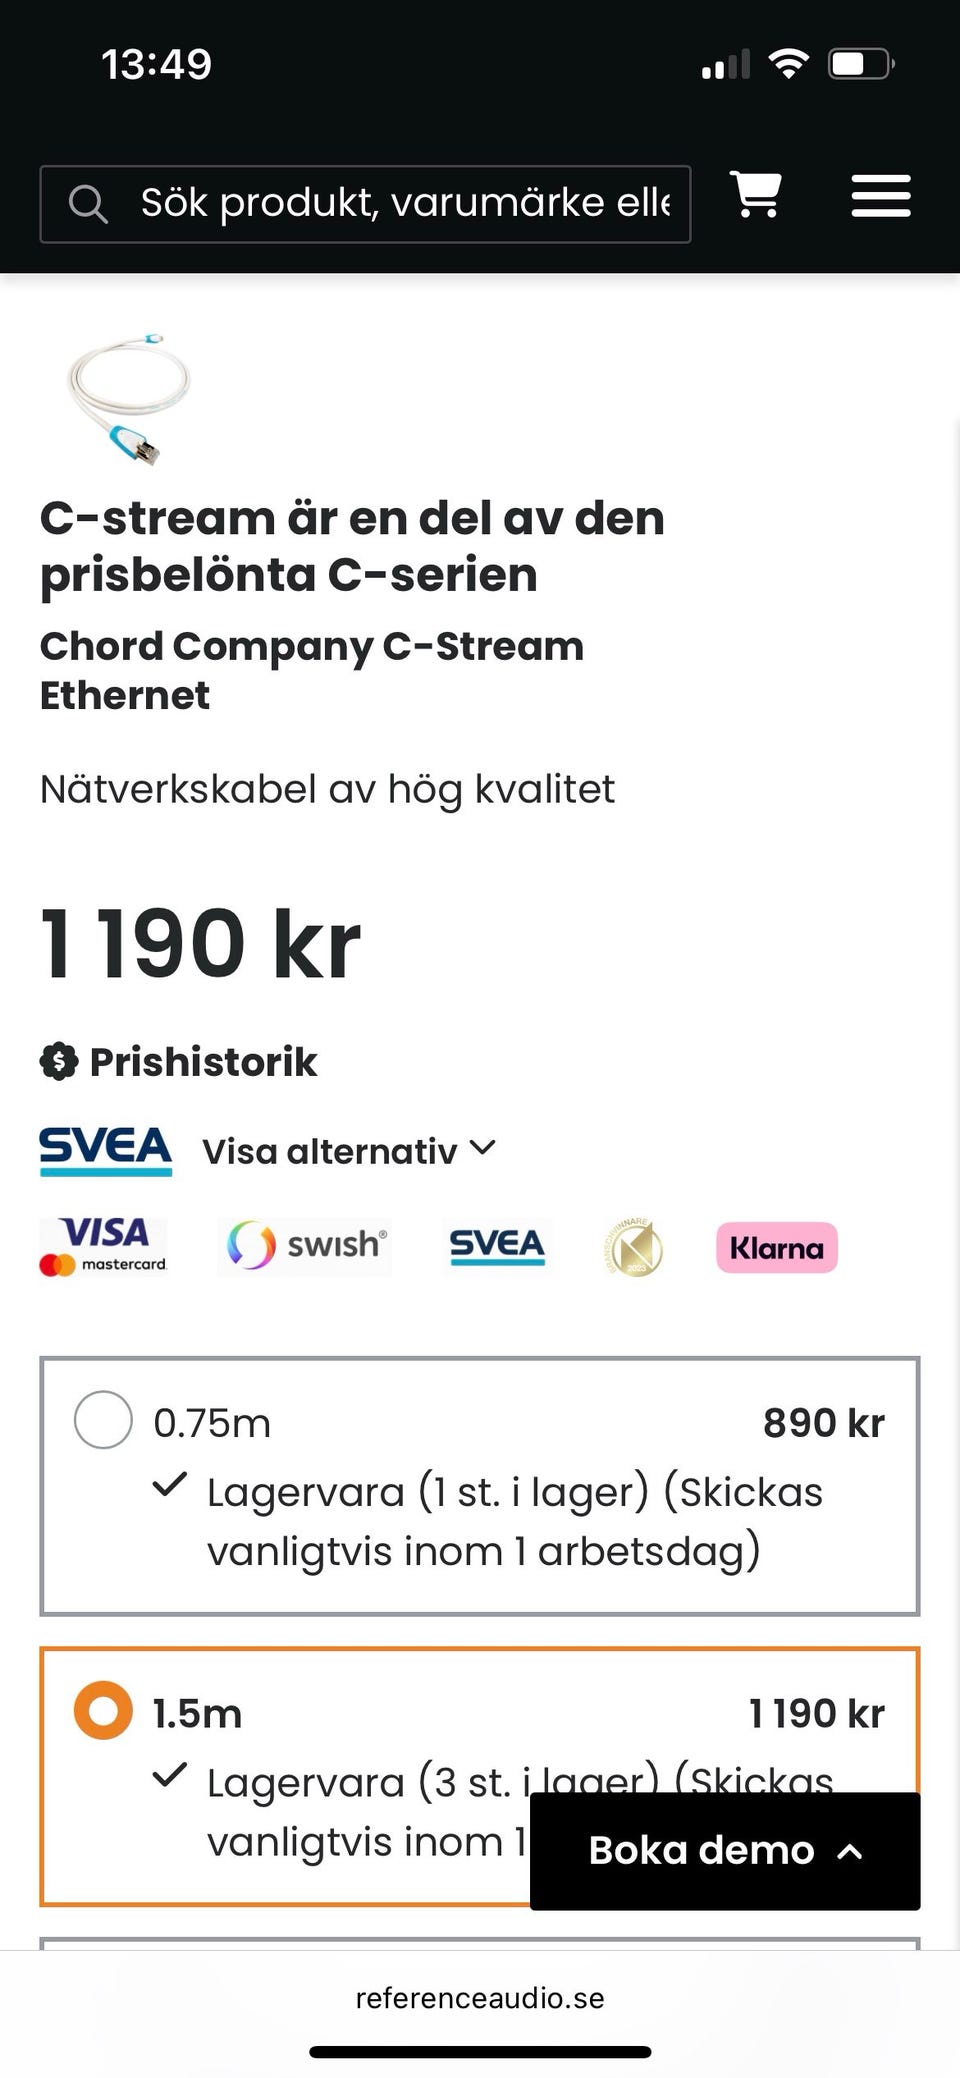
Task: Open the shopping cart
Action: click(x=756, y=195)
